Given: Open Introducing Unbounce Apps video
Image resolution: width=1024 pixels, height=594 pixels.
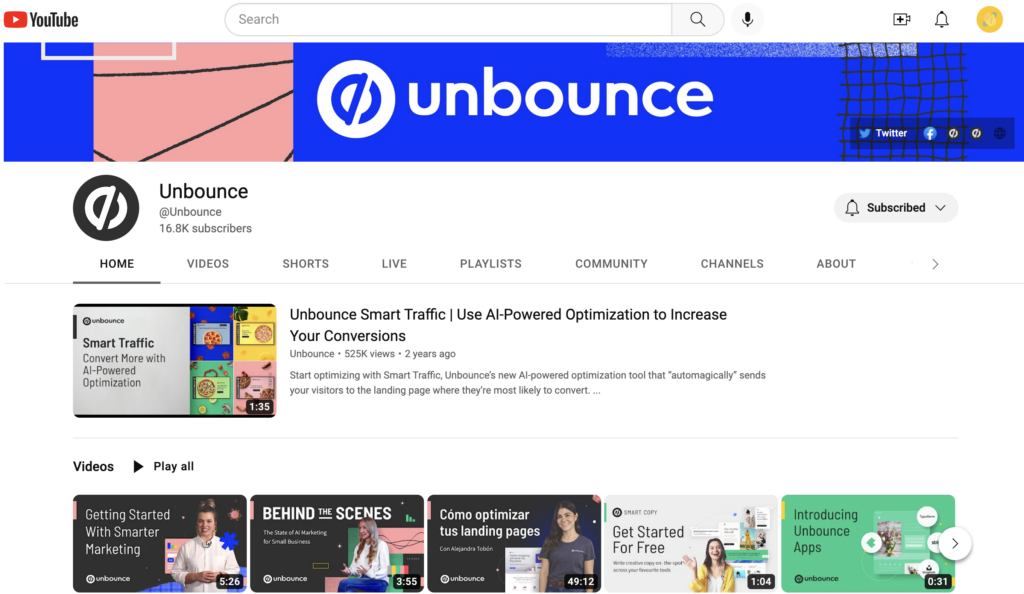Looking at the screenshot, I should click(x=868, y=543).
